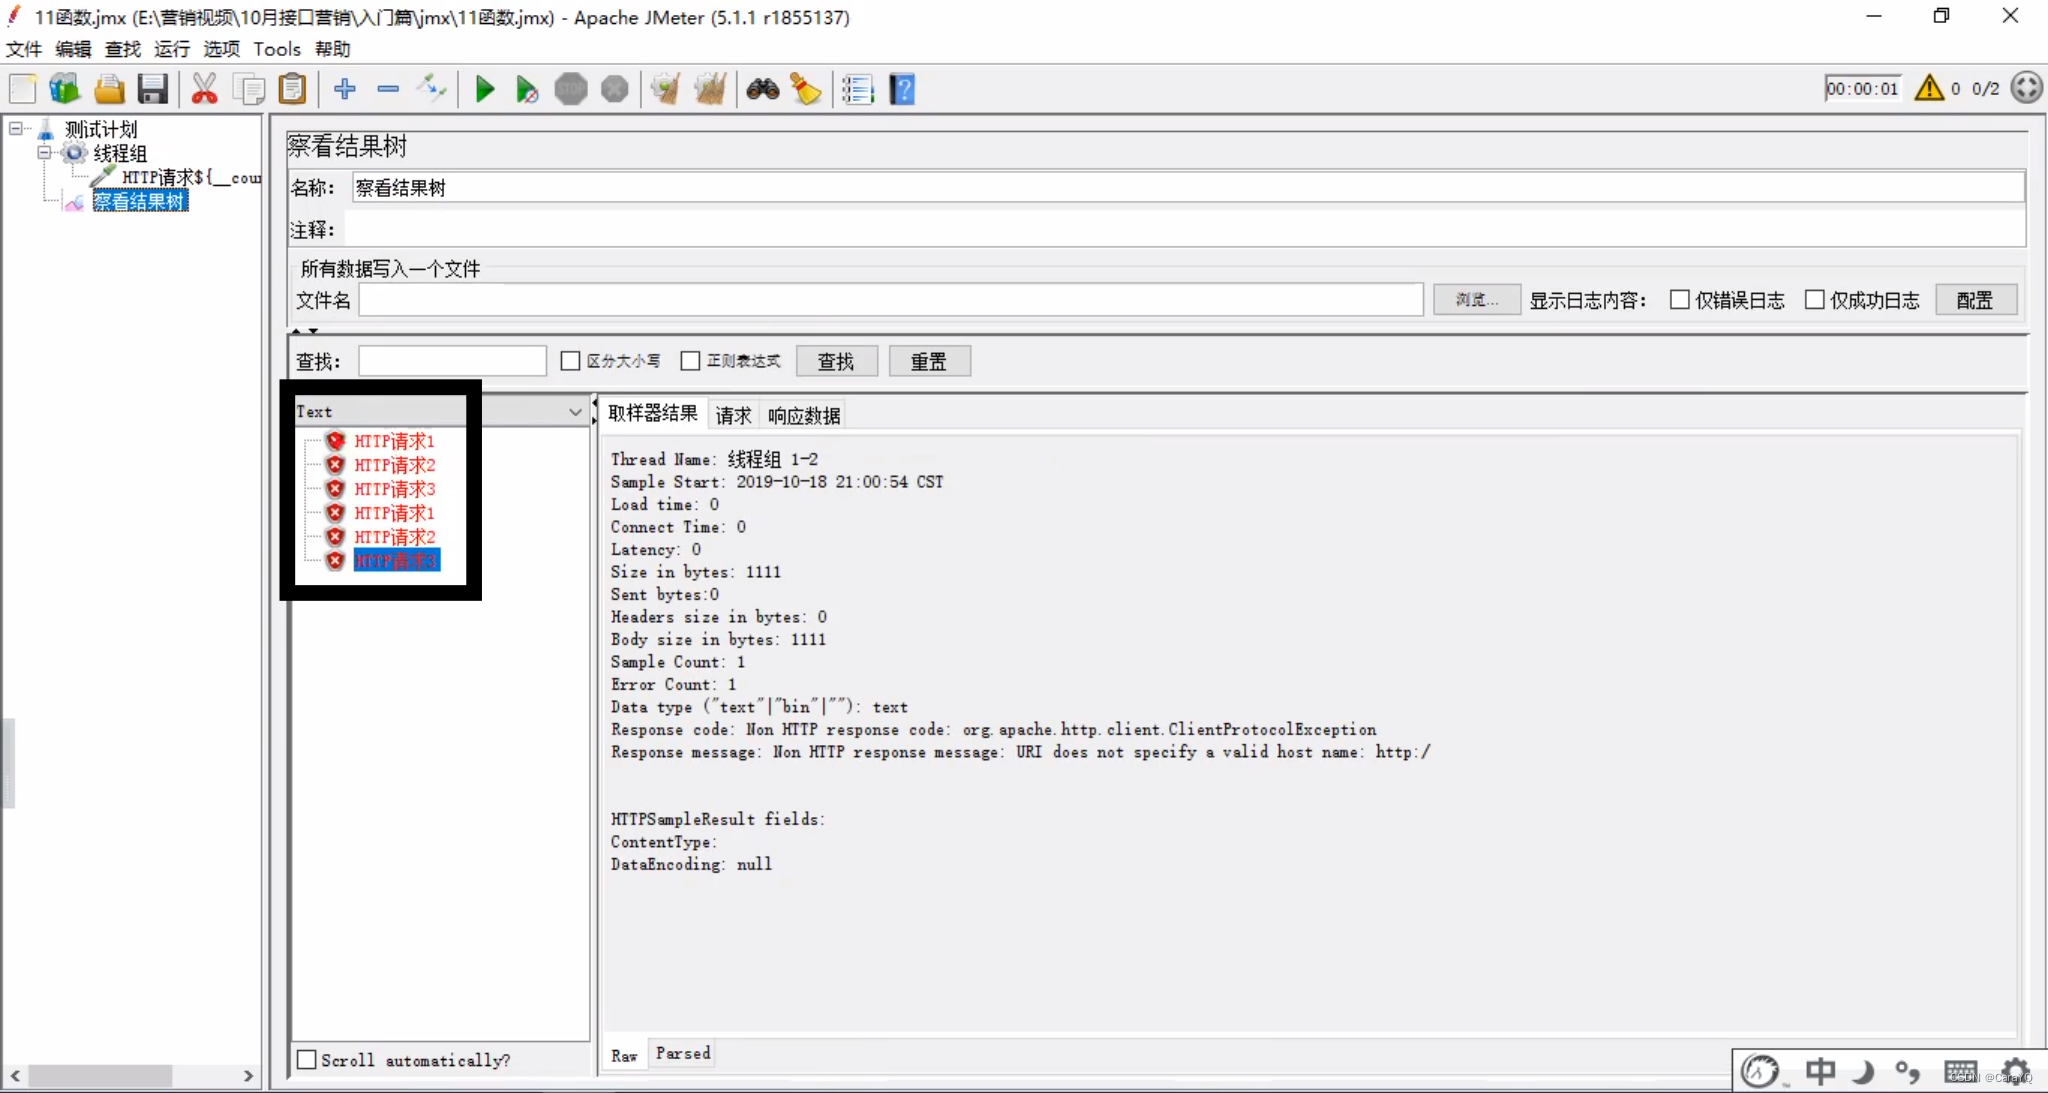2048x1093 pixels.
Task: Click Start no pauses icon
Action: (x=527, y=89)
